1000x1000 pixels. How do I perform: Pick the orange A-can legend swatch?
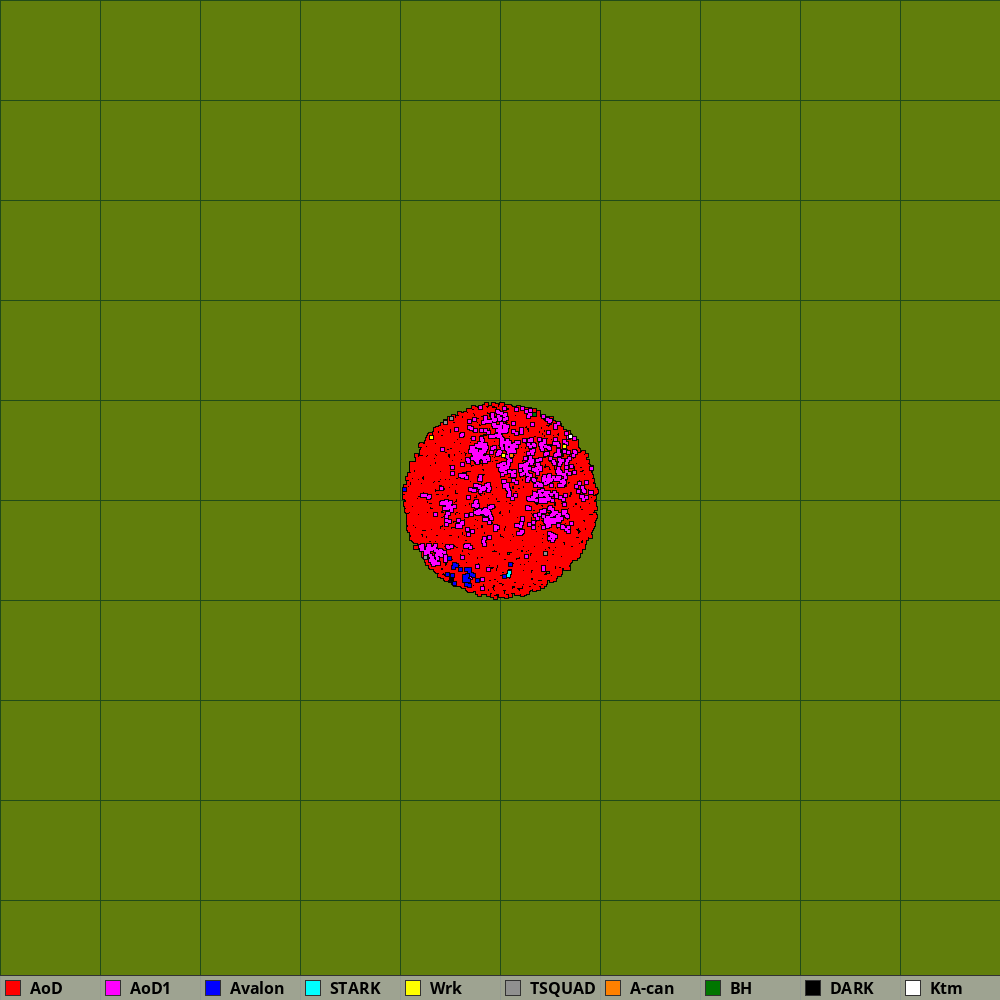[x=613, y=988]
